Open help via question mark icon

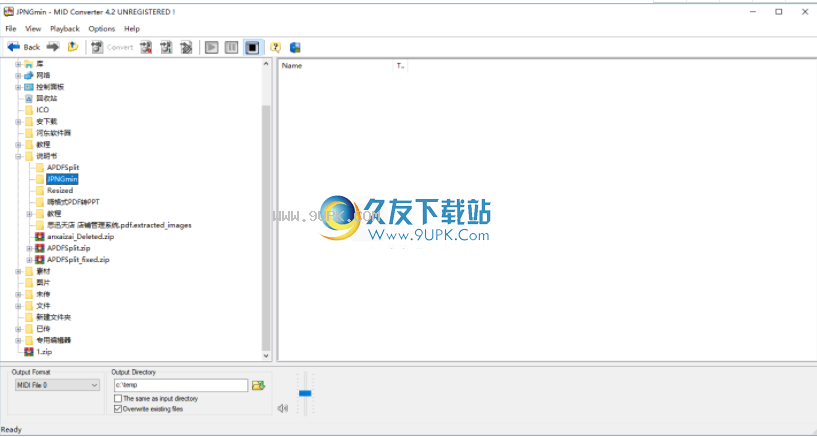pyautogui.click(x=276, y=47)
